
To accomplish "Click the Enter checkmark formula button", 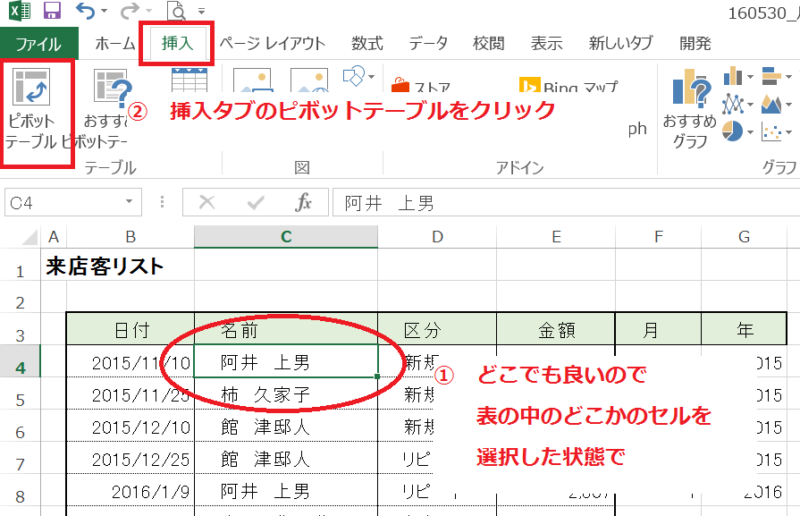I will (255, 203).
